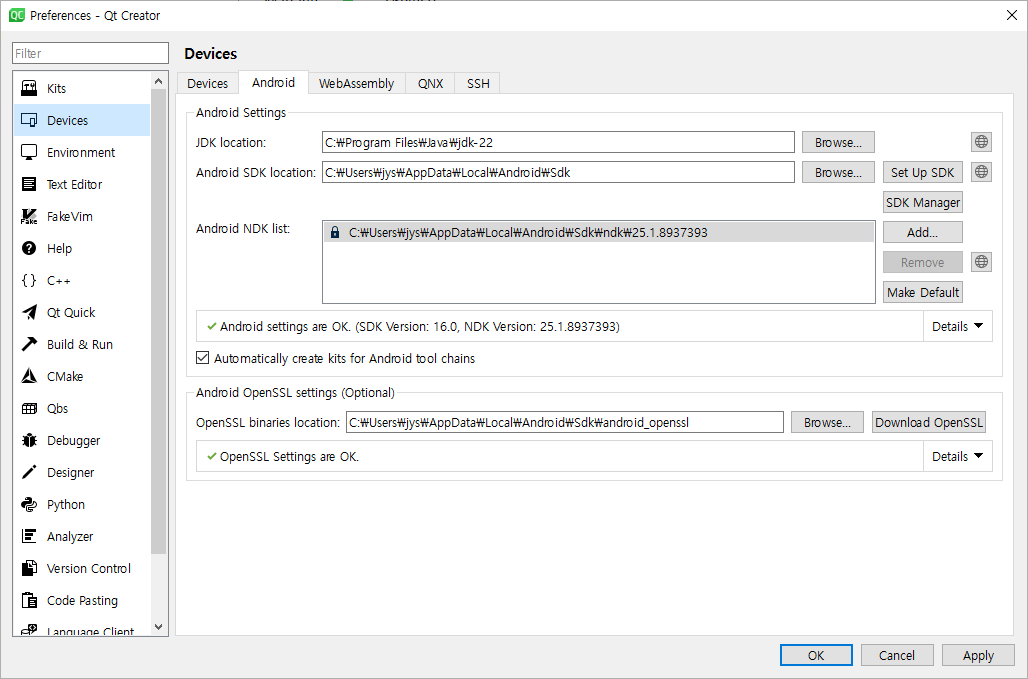Switch to the QNX tab
The height and width of the screenshot is (679, 1028).
tap(430, 83)
